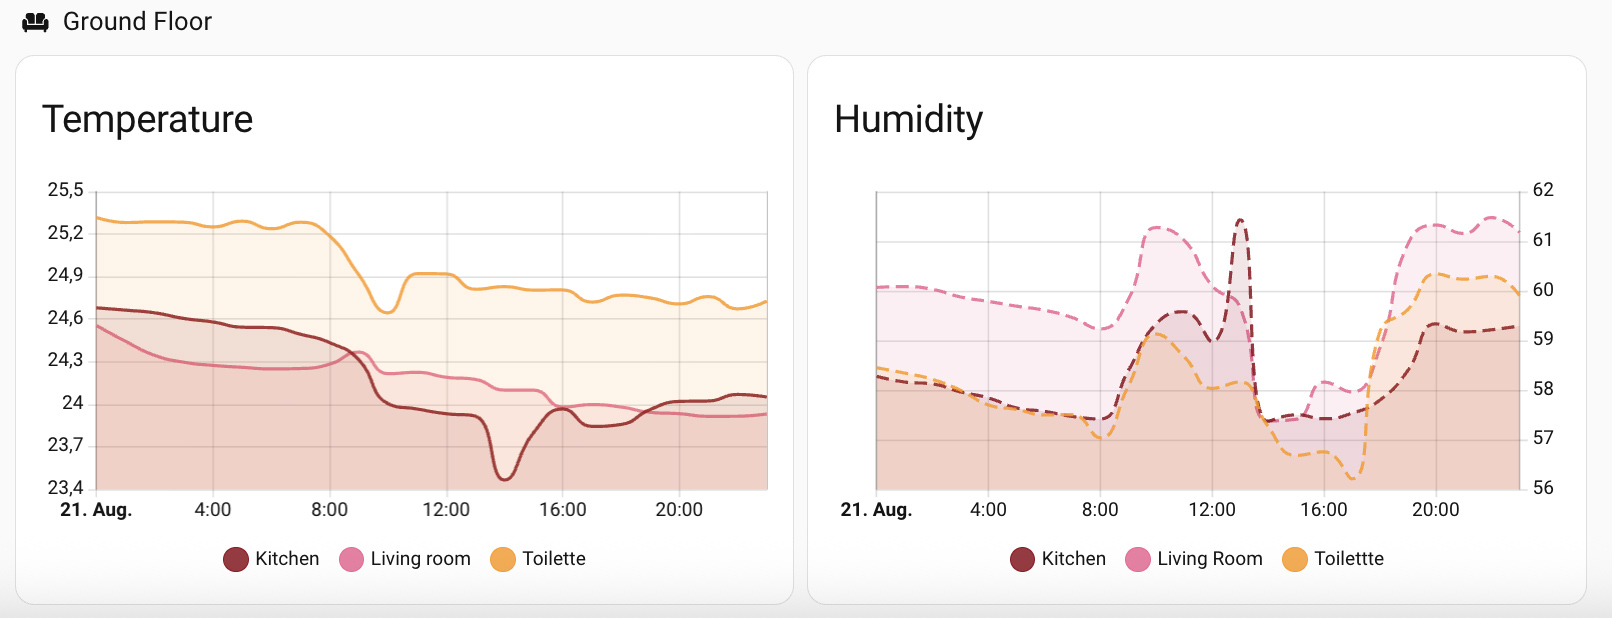Click the Humidity card title
The height and width of the screenshot is (618, 1612).
point(908,120)
